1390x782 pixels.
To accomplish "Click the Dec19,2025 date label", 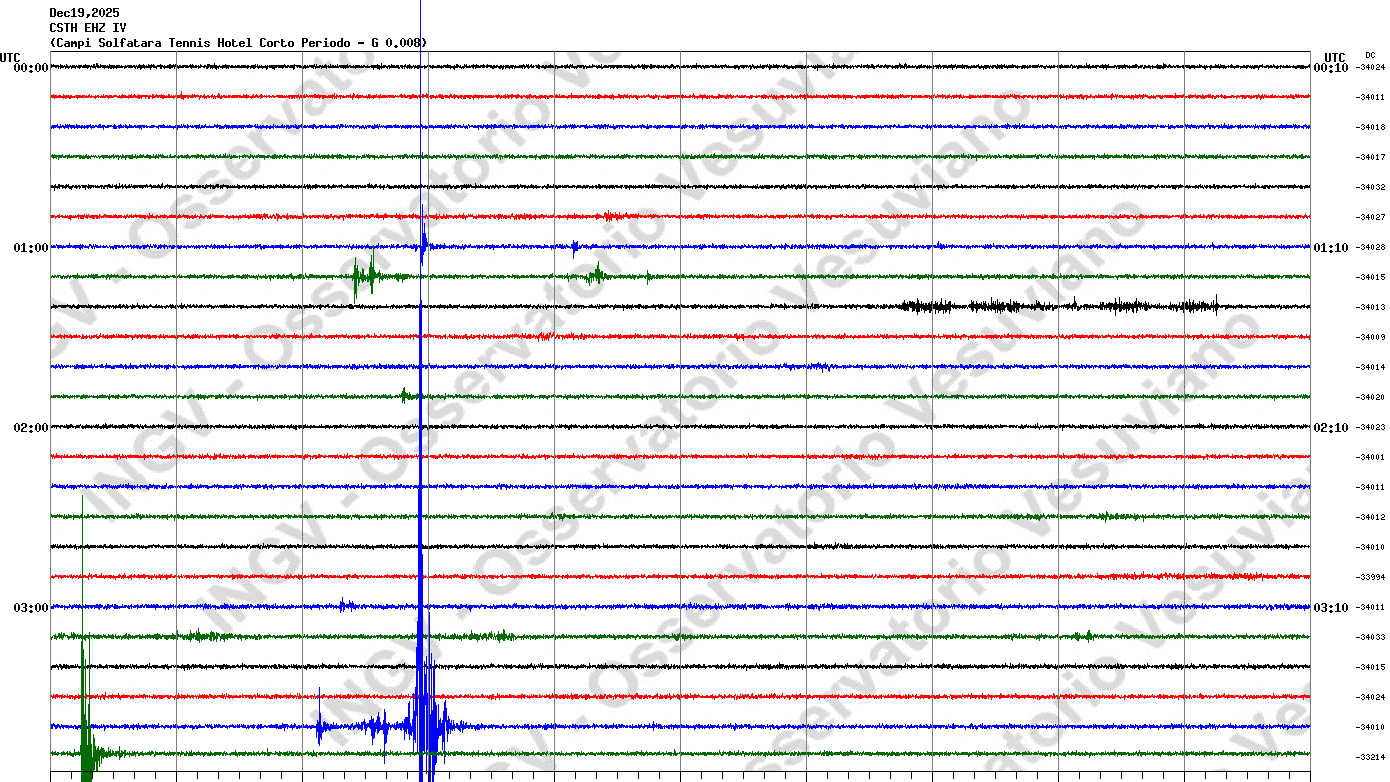I will [84, 13].
